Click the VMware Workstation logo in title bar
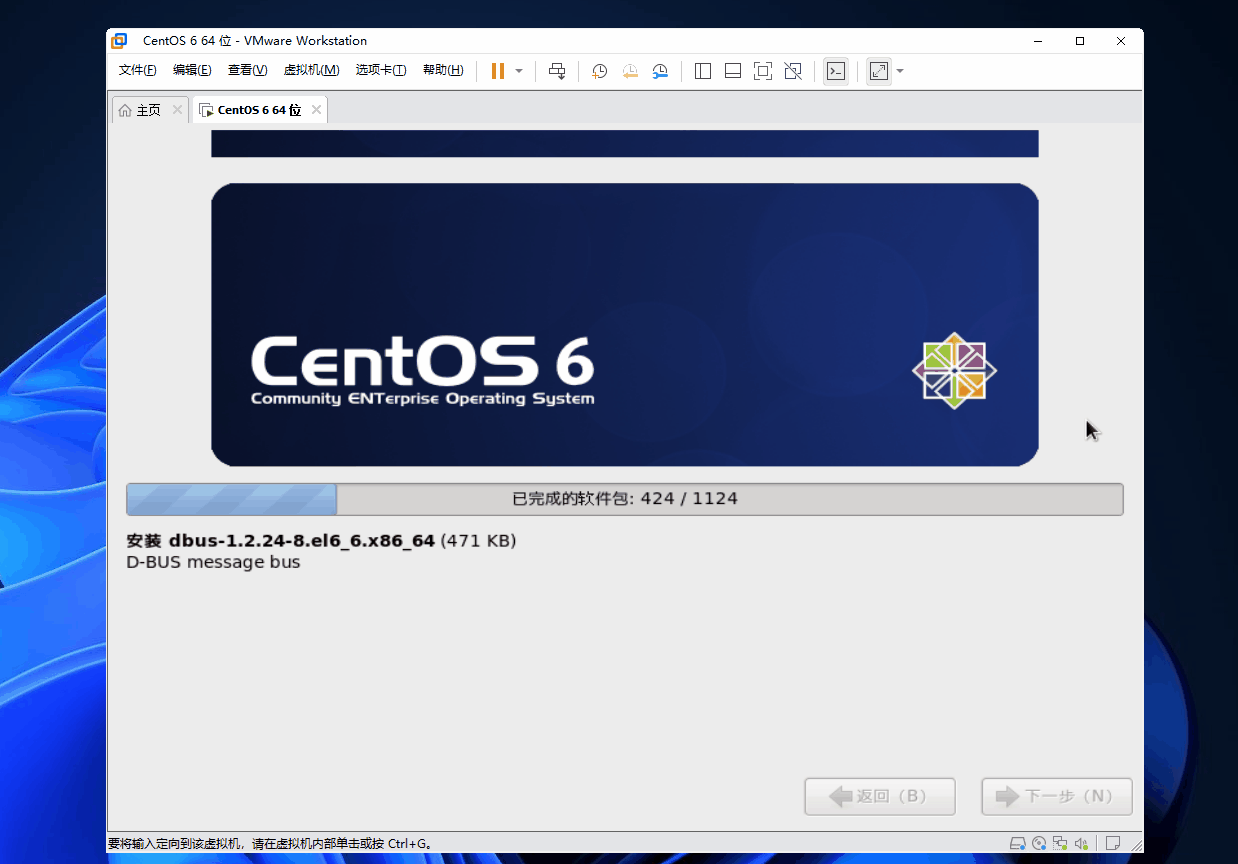 click(x=119, y=41)
